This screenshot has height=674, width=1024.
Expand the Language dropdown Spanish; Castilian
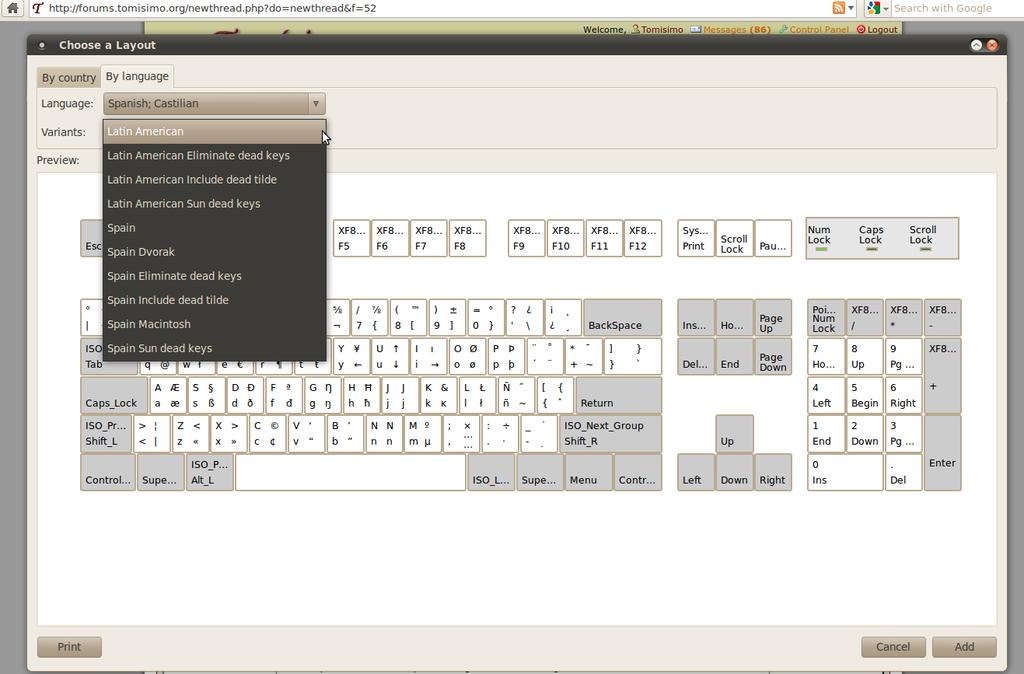coord(214,104)
